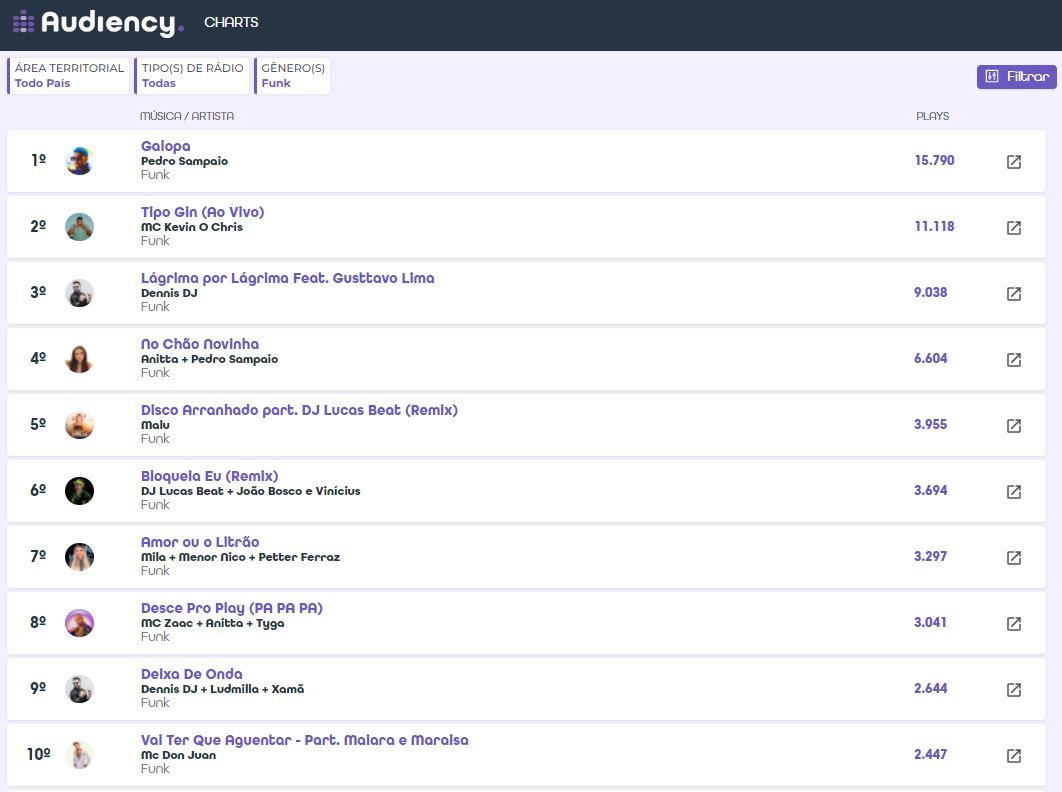Click Anitta avatar in 4º row

(x=79, y=358)
